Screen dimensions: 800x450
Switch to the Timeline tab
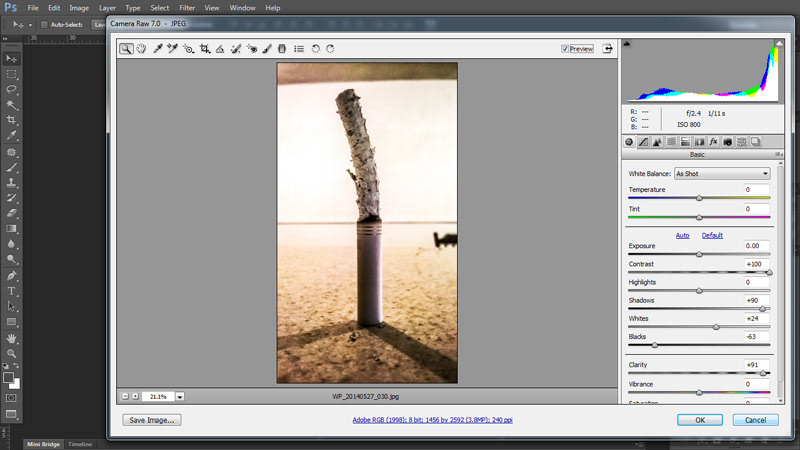(80, 444)
